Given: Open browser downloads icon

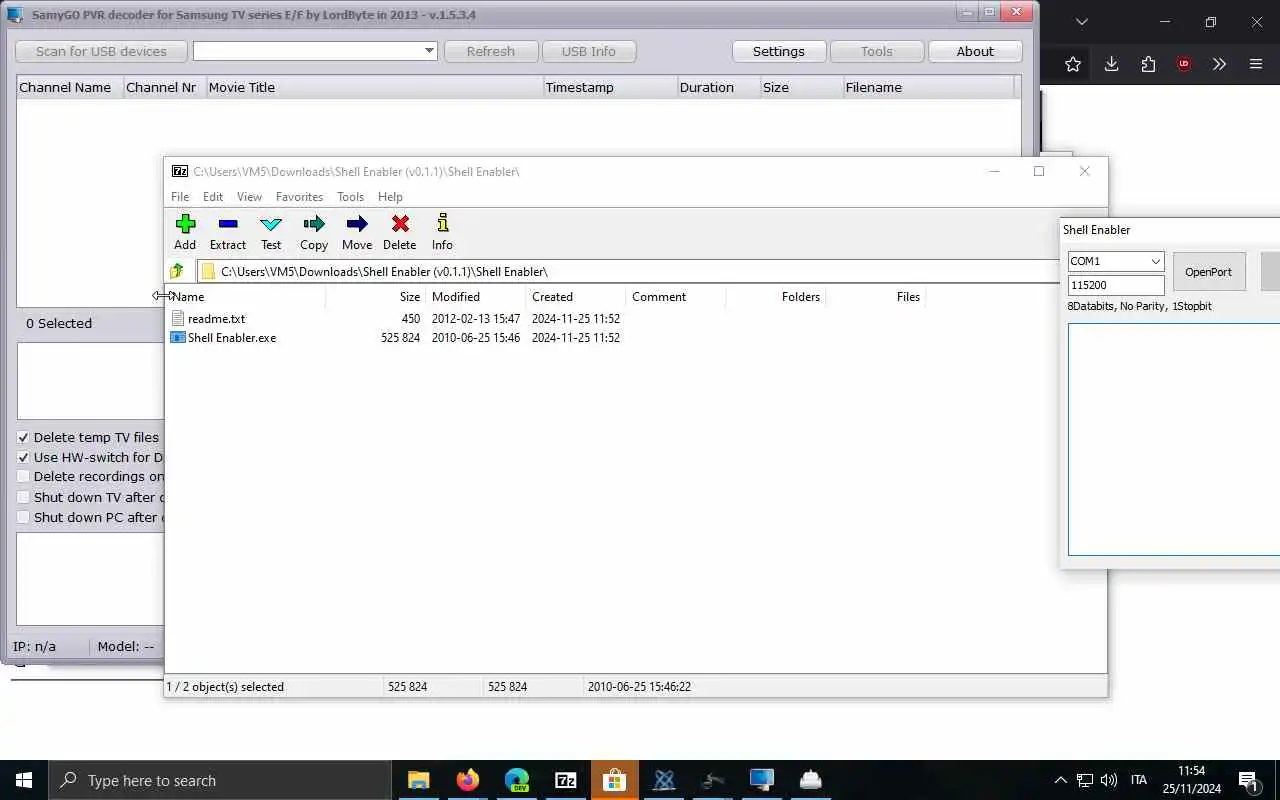Looking at the screenshot, I should click(x=1111, y=64).
